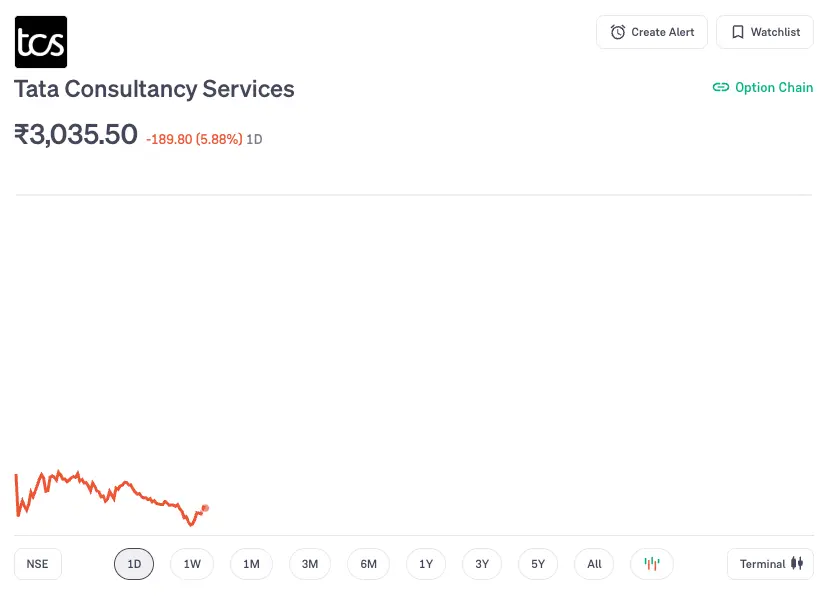The height and width of the screenshot is (601, 835).
Task: Switch chart to 1Y timeframe
Action: pyautogui.click(x=426, y=564)
